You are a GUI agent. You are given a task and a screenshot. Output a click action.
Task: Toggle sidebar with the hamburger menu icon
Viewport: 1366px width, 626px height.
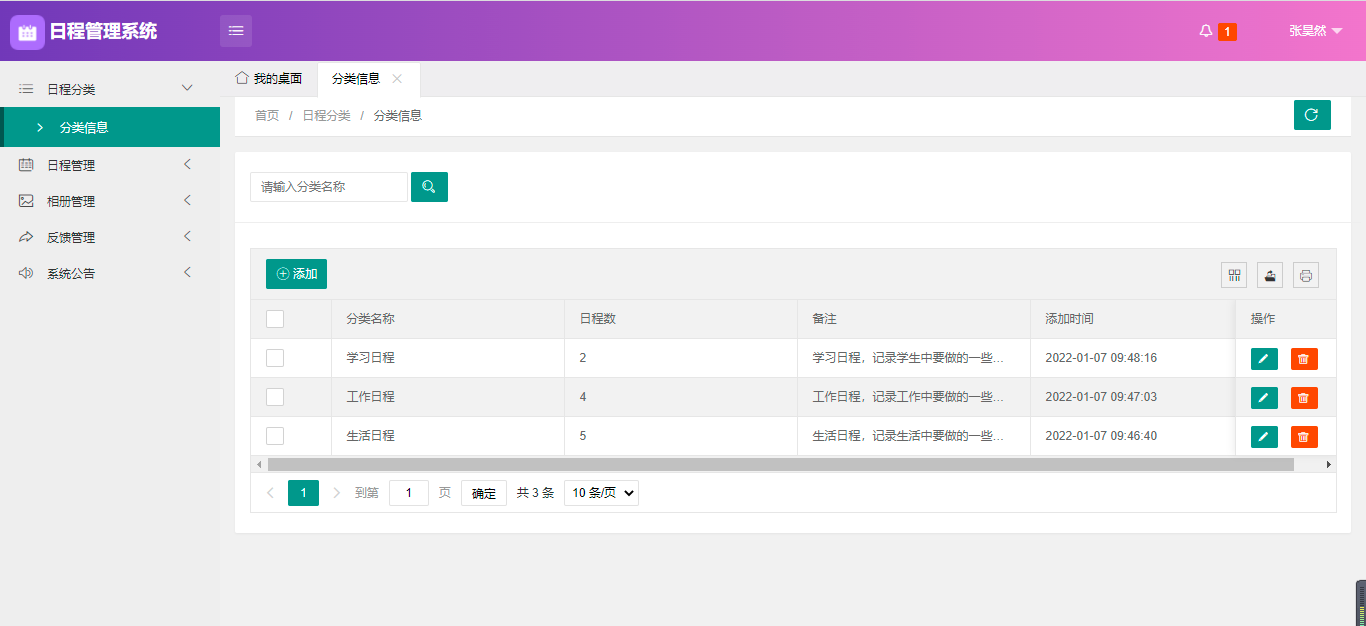click(236, 31)
